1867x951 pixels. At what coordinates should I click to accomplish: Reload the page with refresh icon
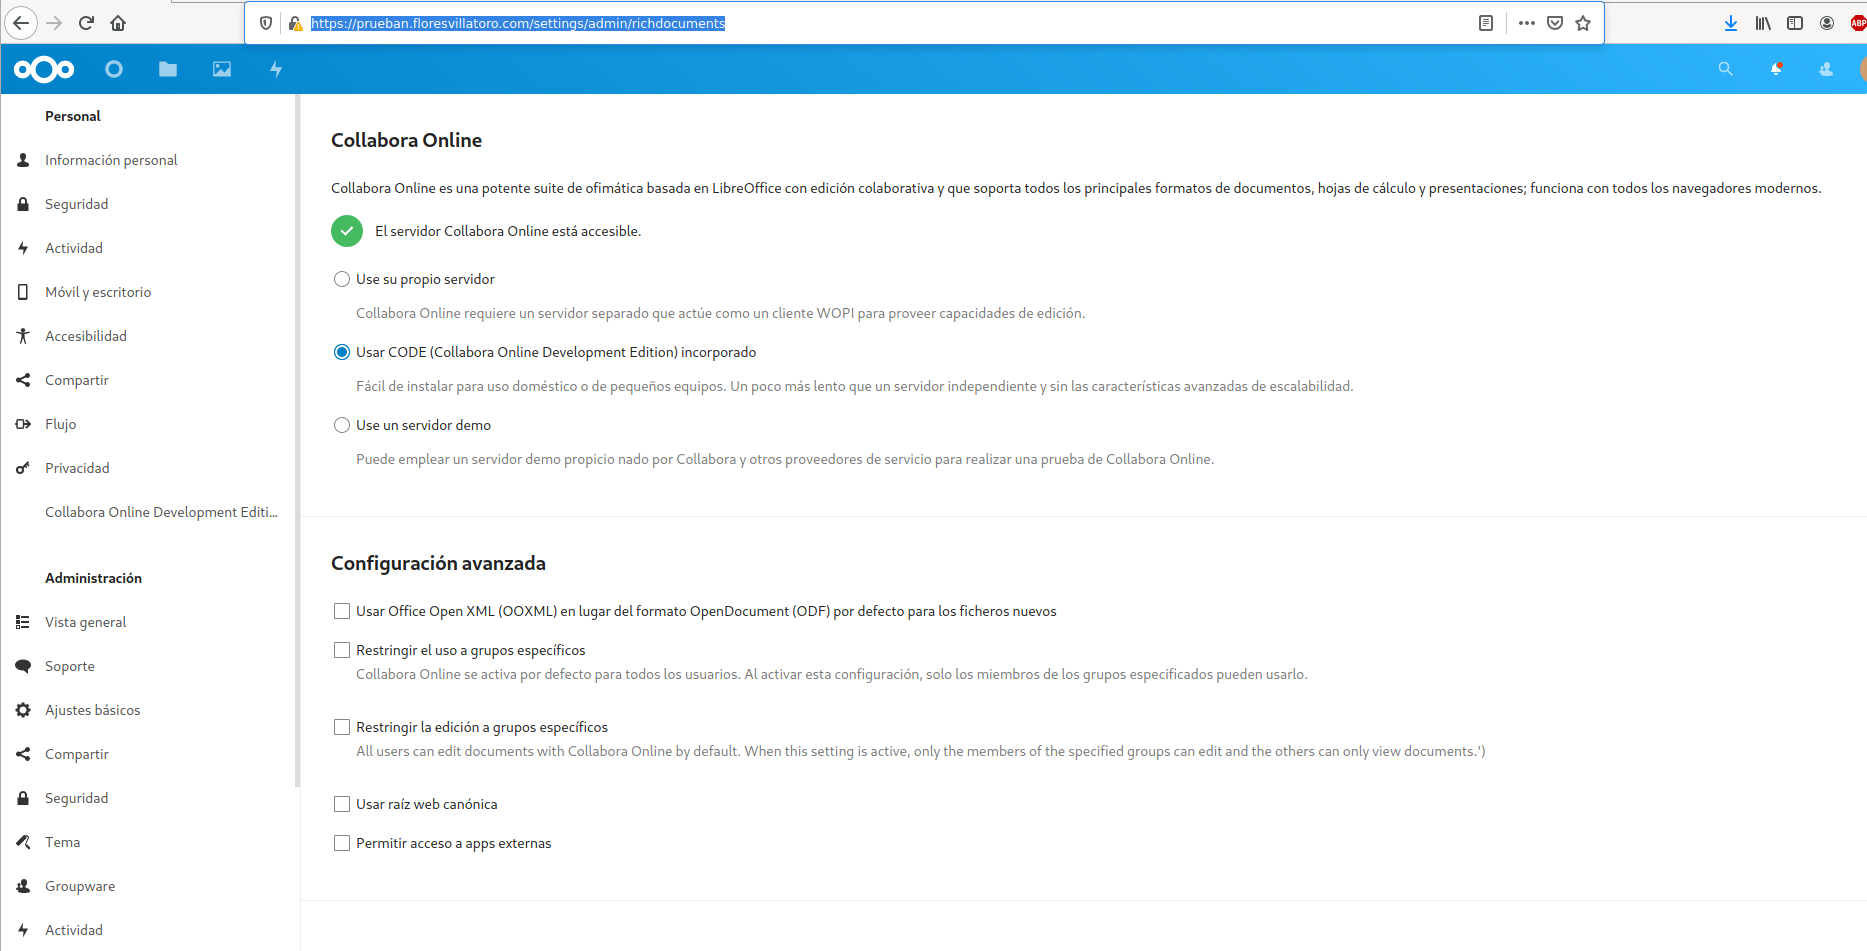pyautogui.click(x=86, y=23)
